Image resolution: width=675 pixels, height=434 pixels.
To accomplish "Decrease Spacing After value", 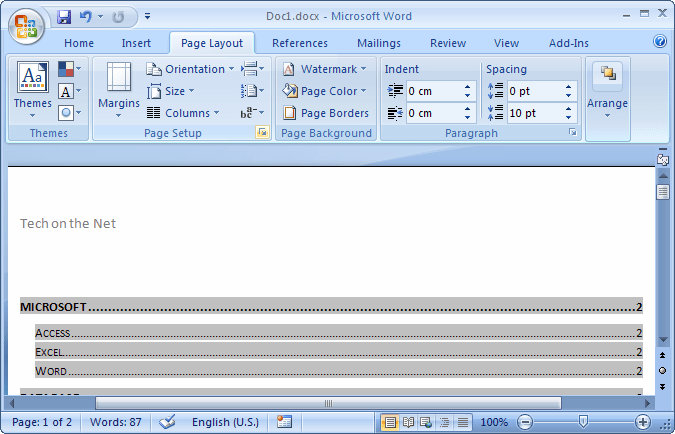I will coord(569,118).
